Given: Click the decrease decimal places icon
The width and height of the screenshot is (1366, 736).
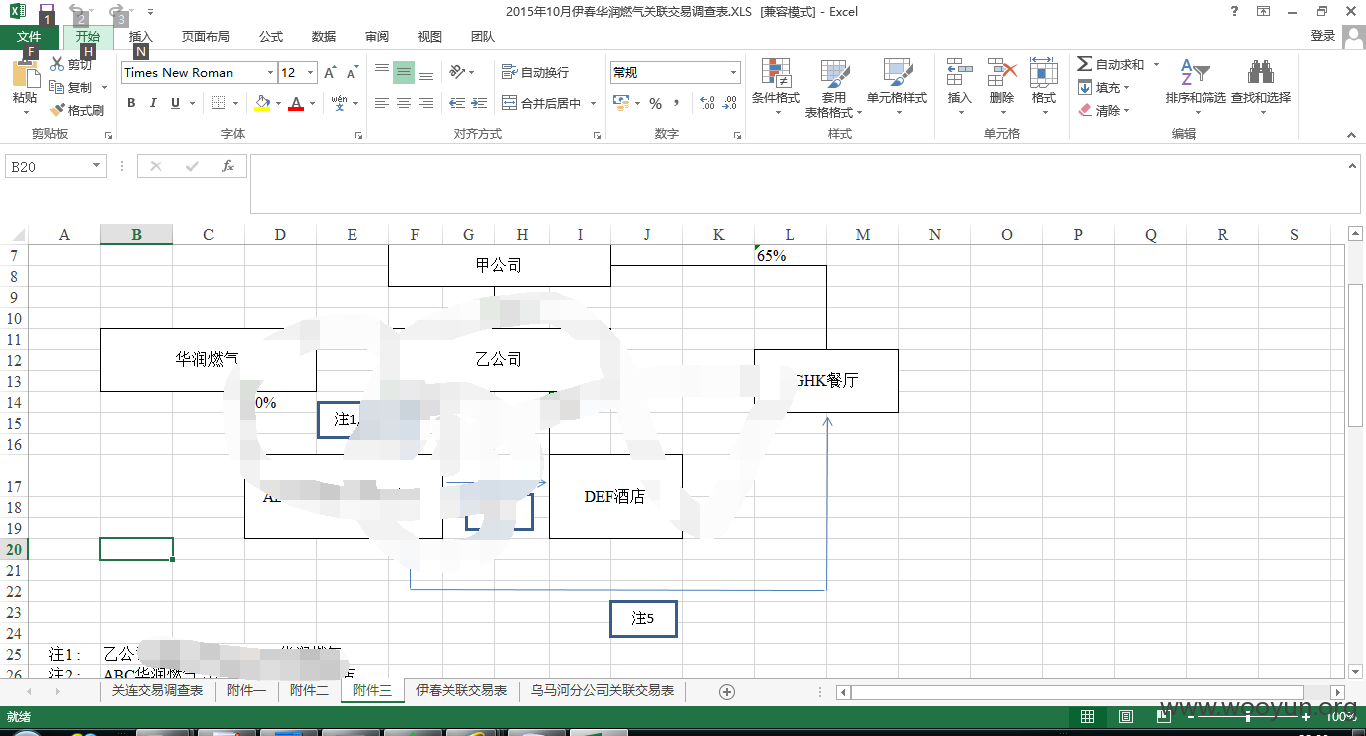Looking at the screenshot, I should coord(730,103).
